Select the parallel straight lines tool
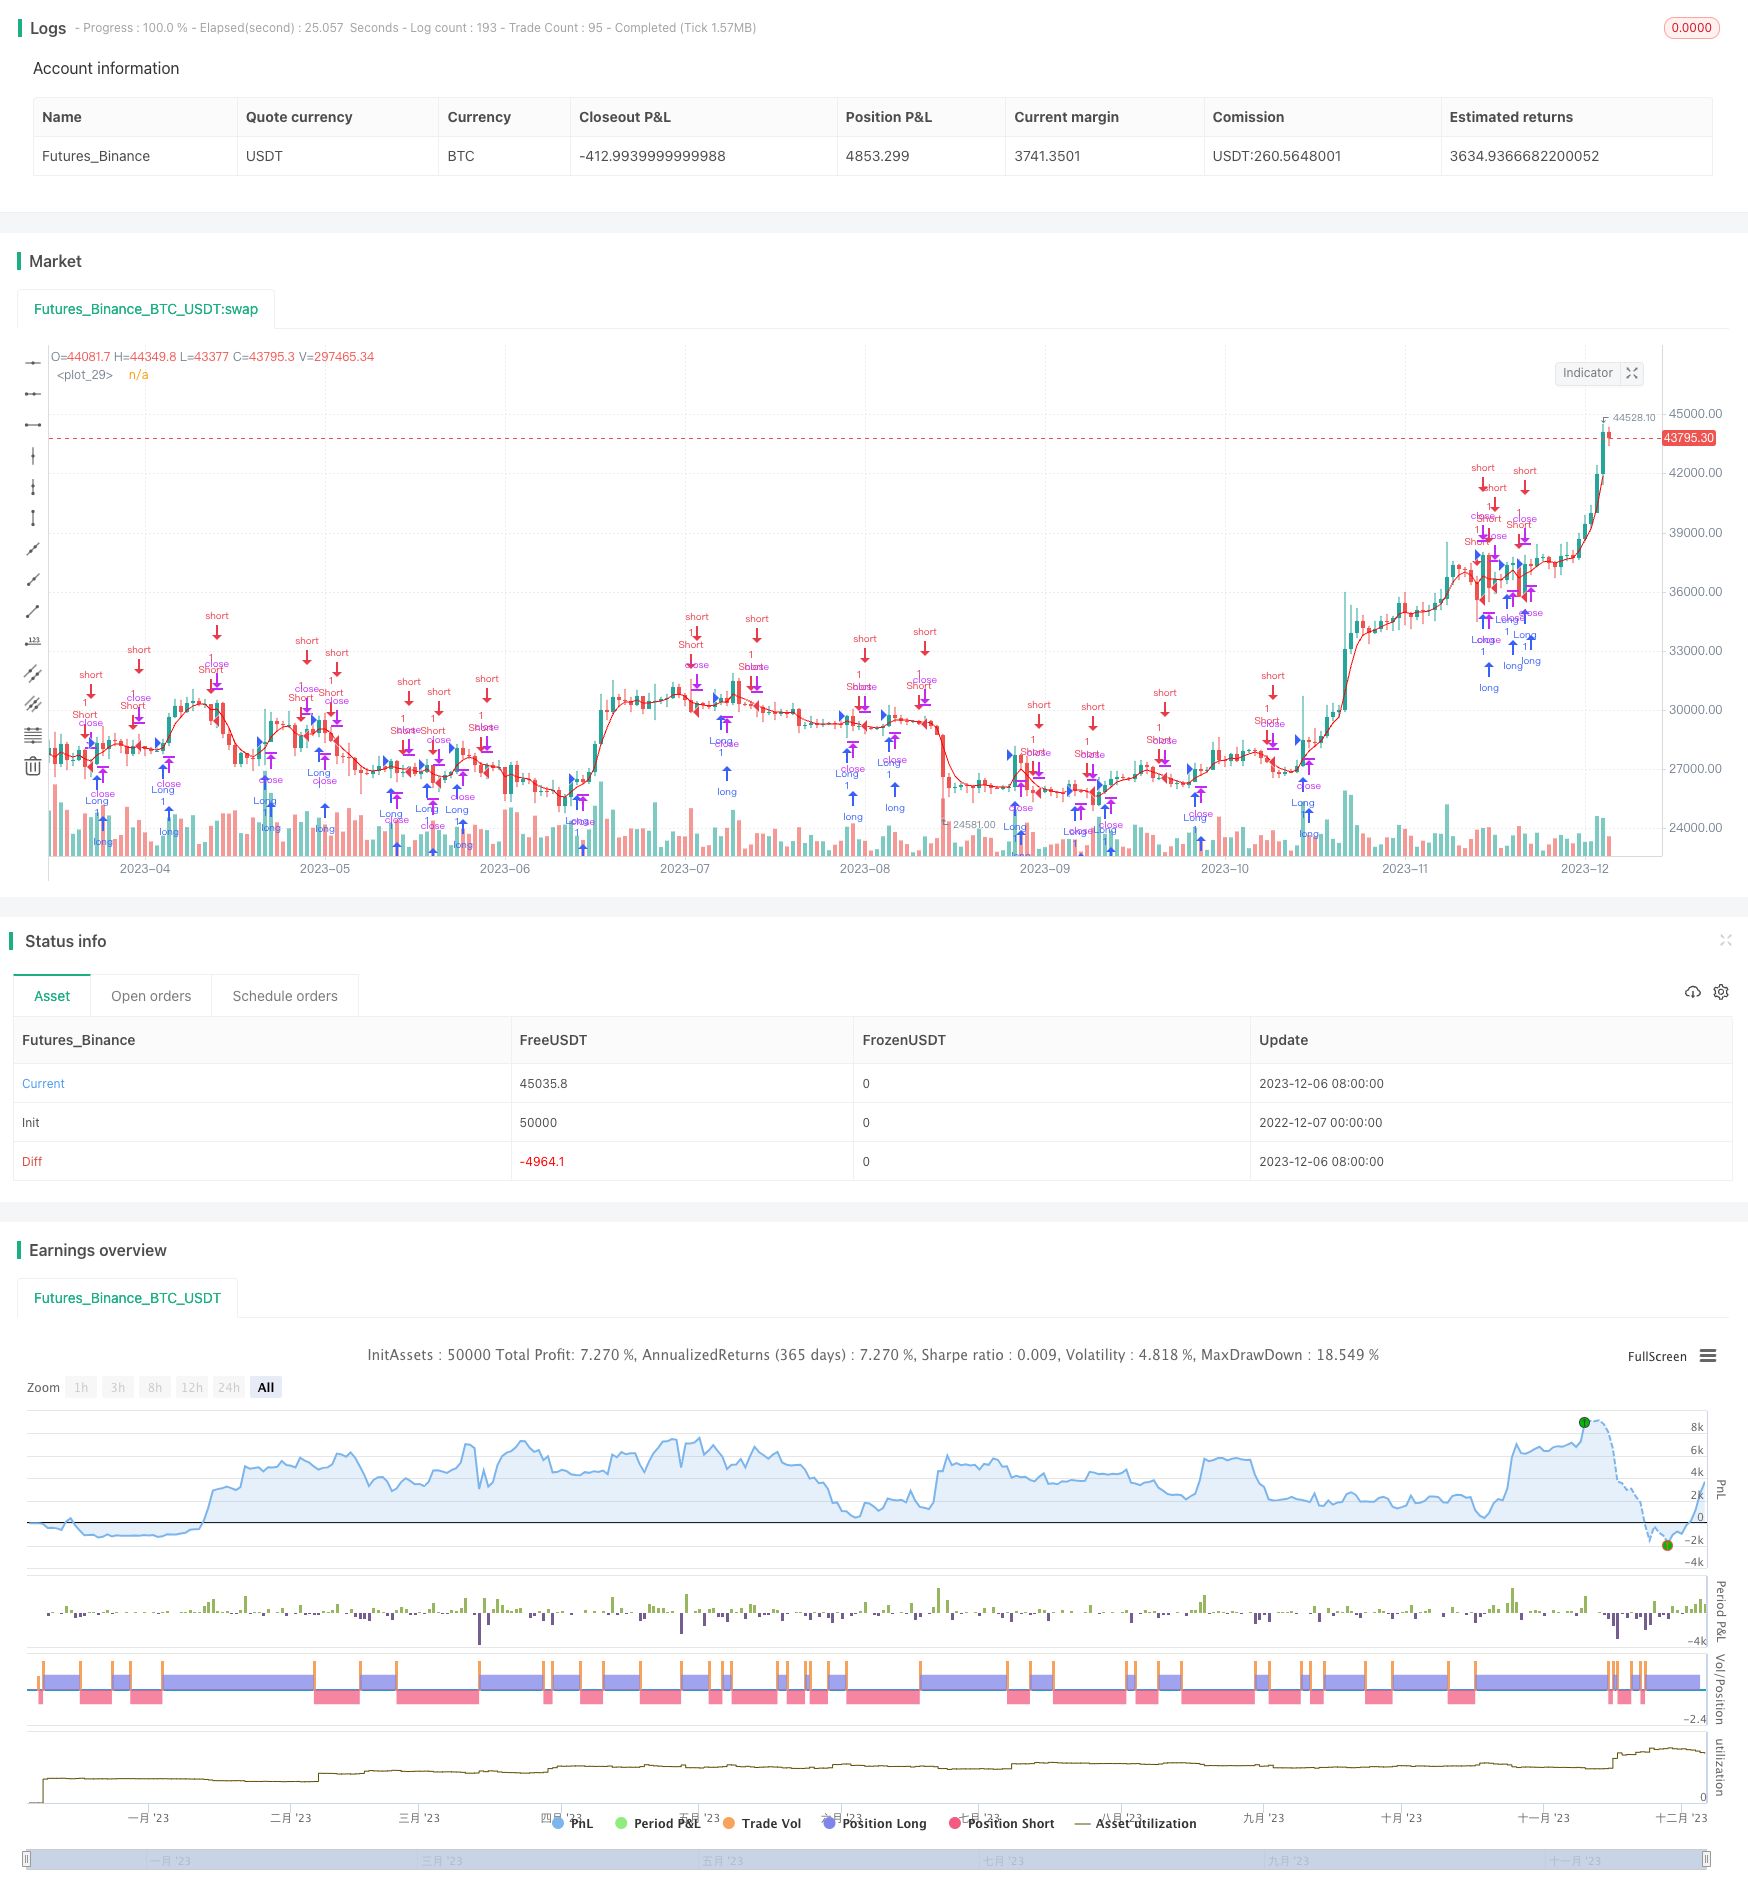 pos(33,704)
